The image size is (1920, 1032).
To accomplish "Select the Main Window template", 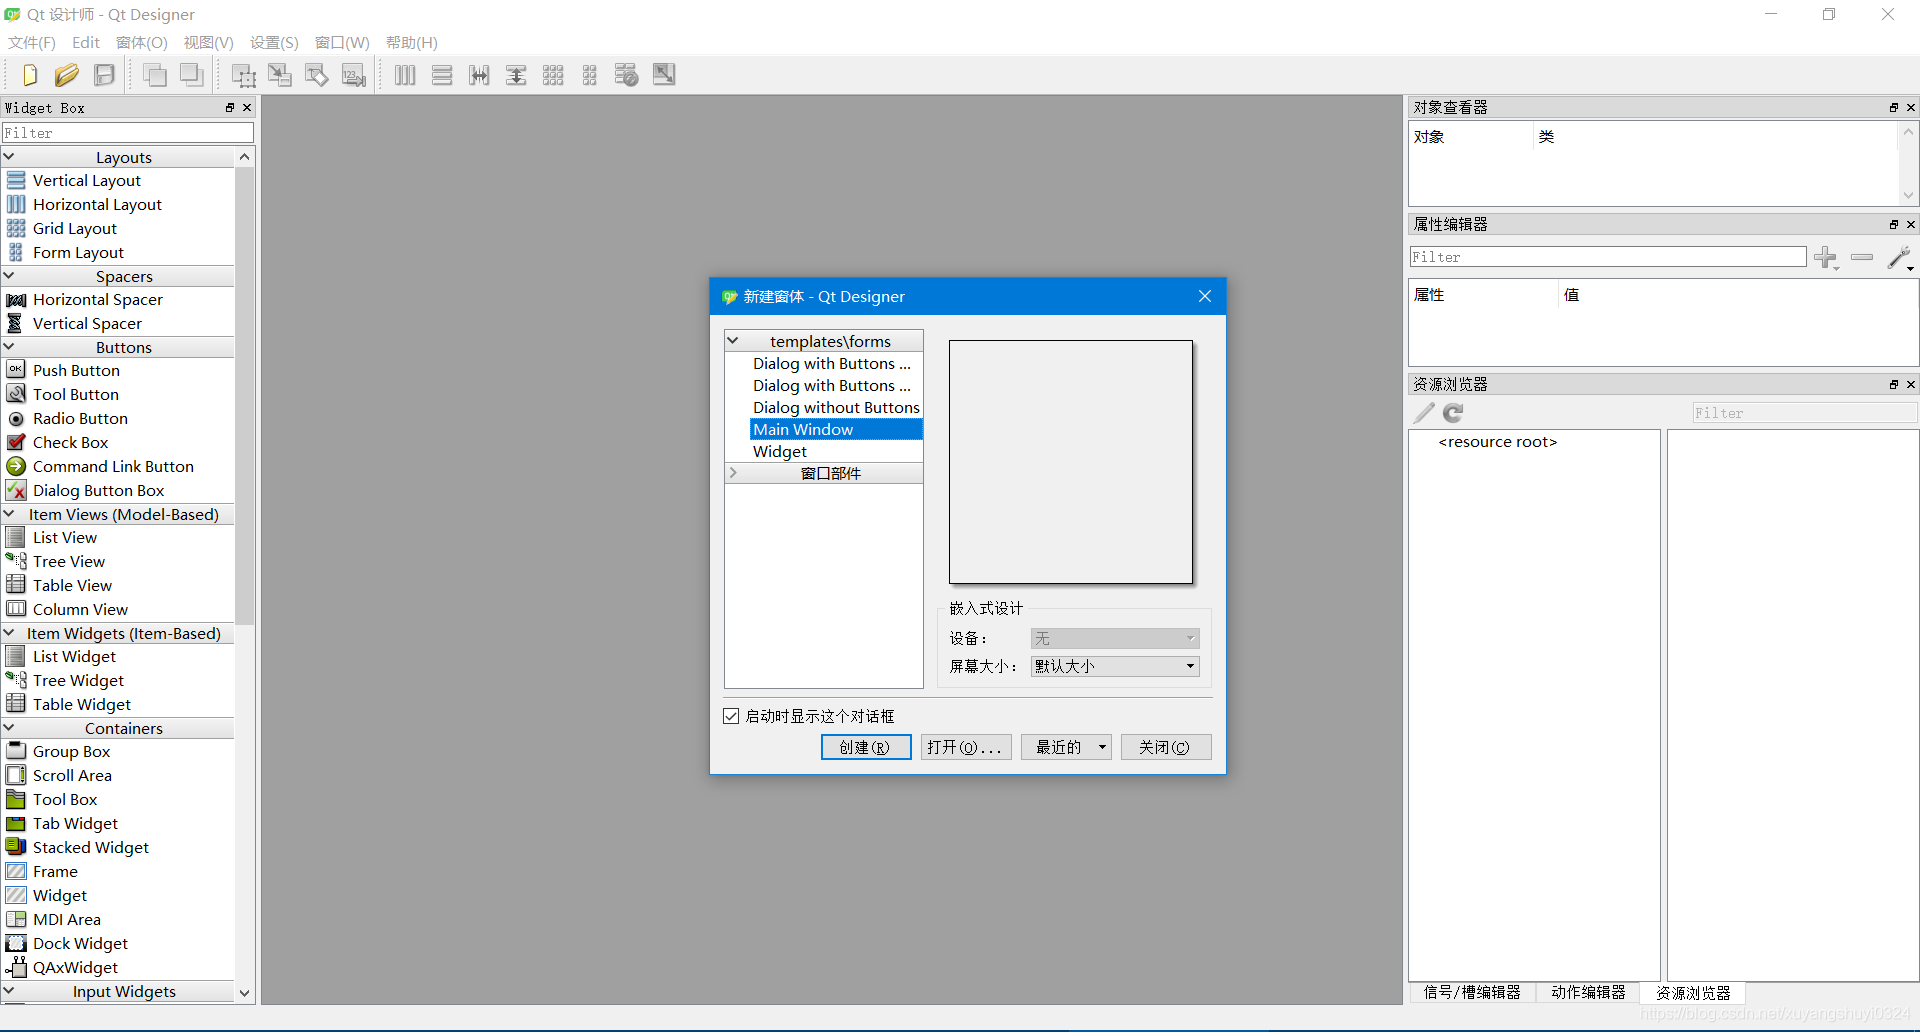I will [x=836, y=429].
